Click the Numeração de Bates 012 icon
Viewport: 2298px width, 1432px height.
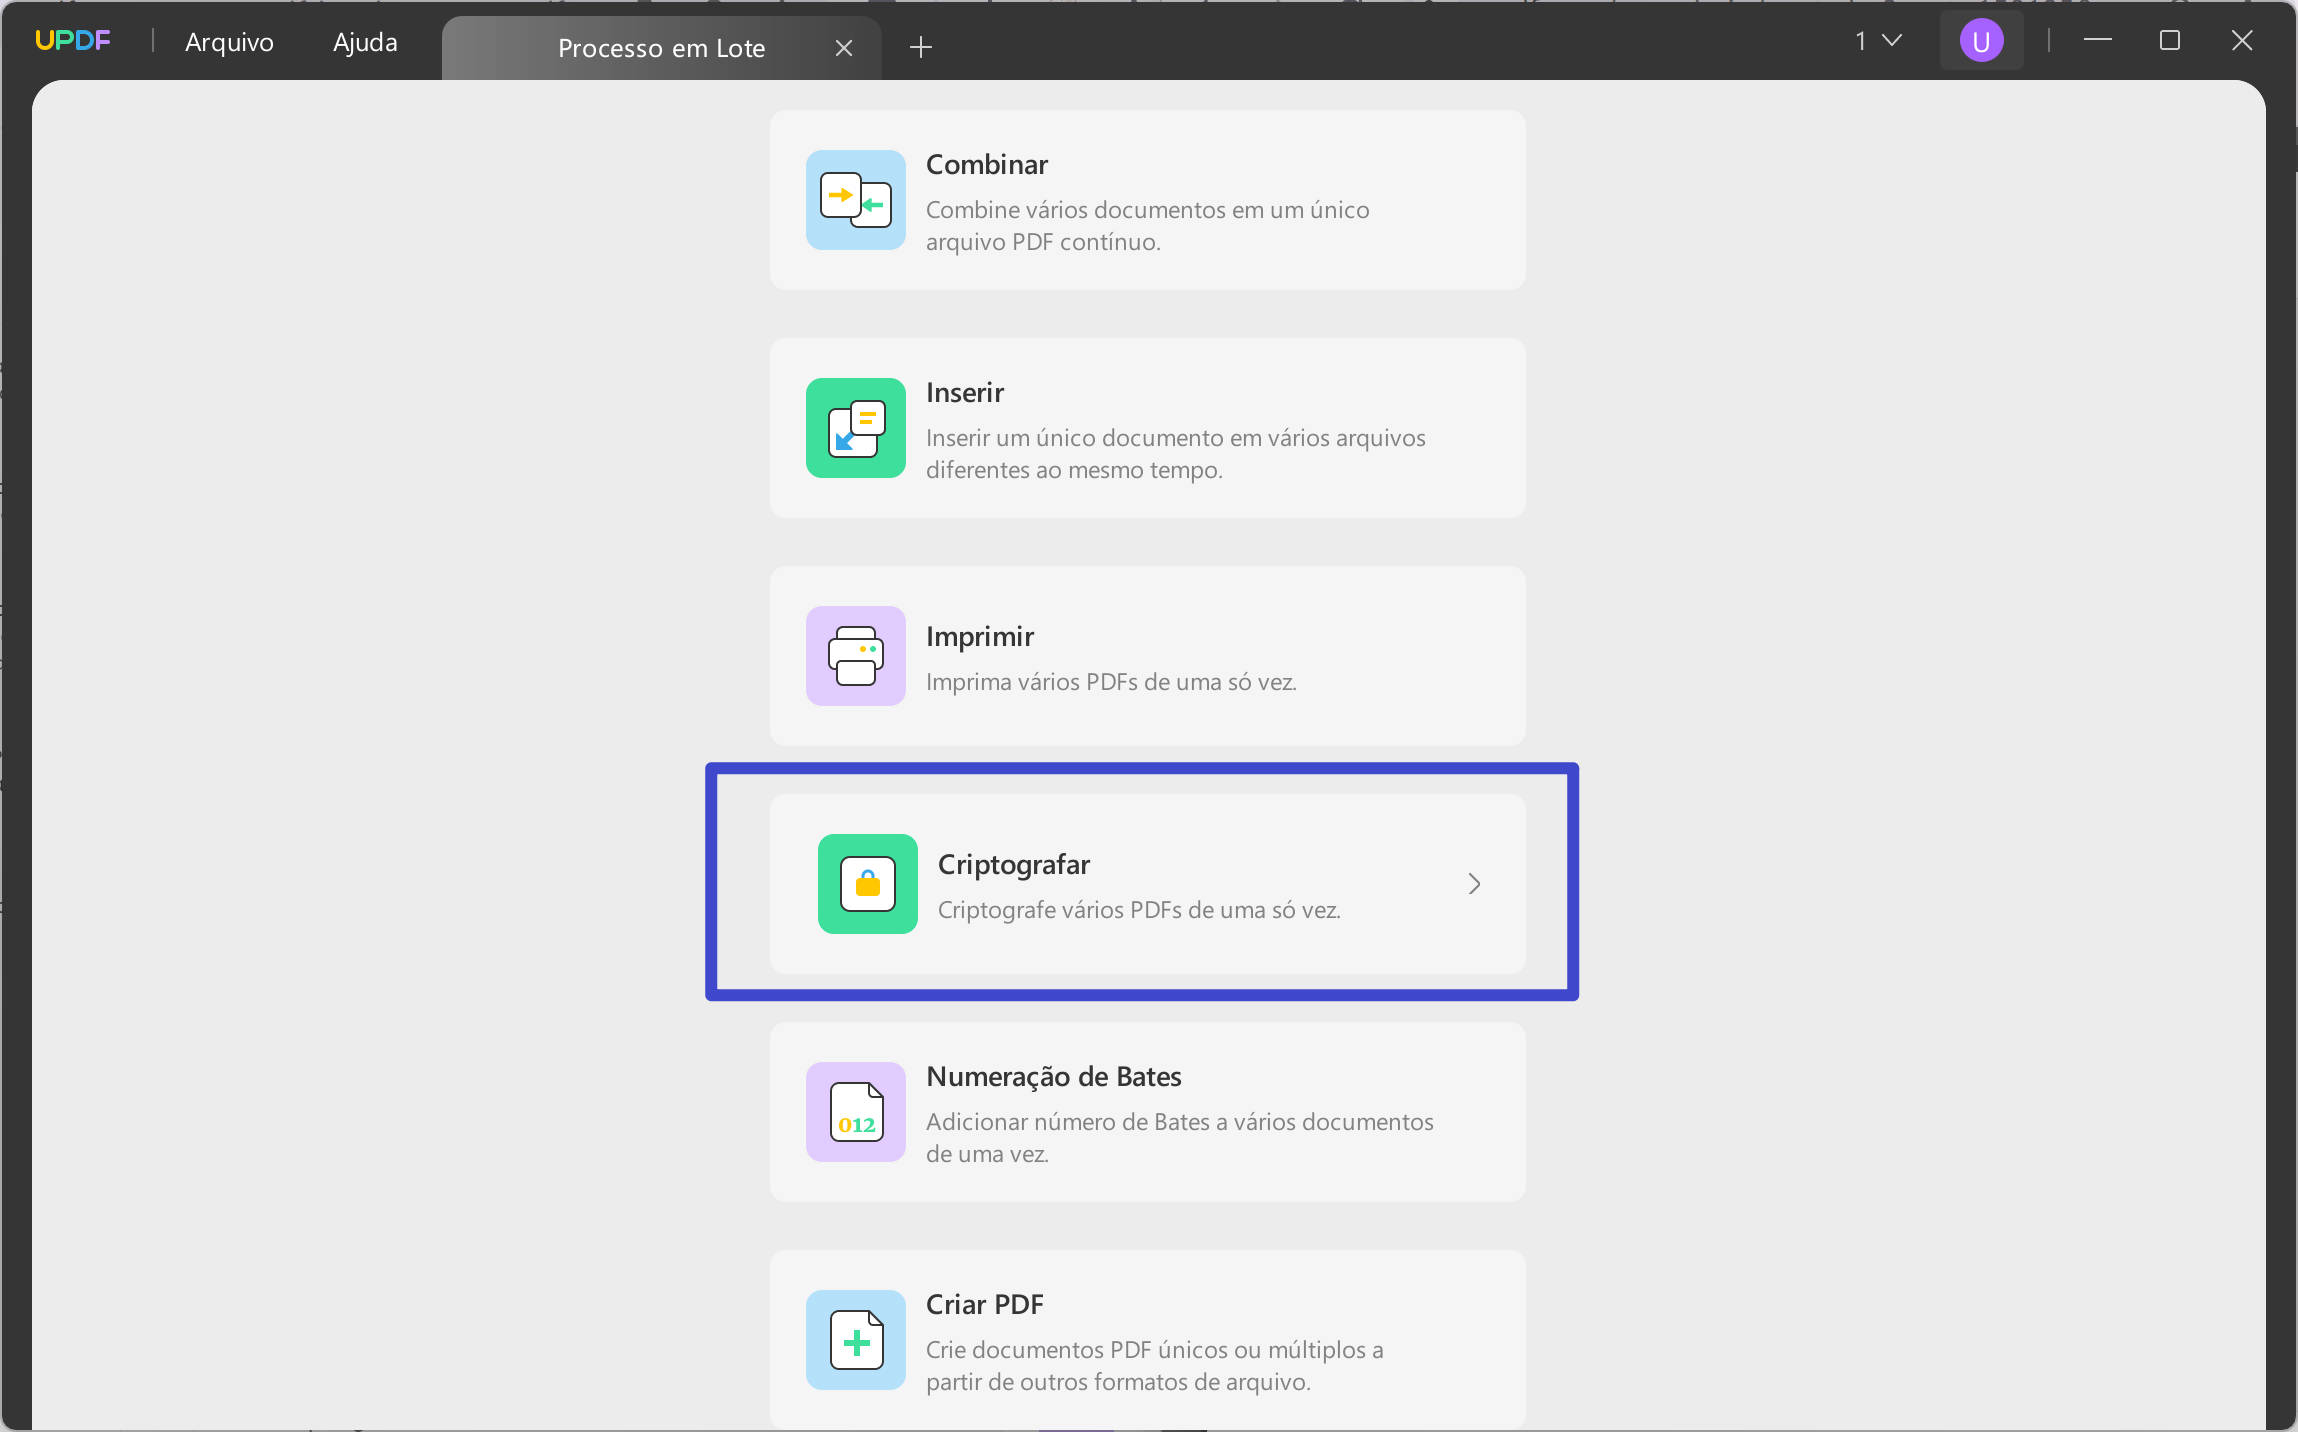coord(854,1112)
